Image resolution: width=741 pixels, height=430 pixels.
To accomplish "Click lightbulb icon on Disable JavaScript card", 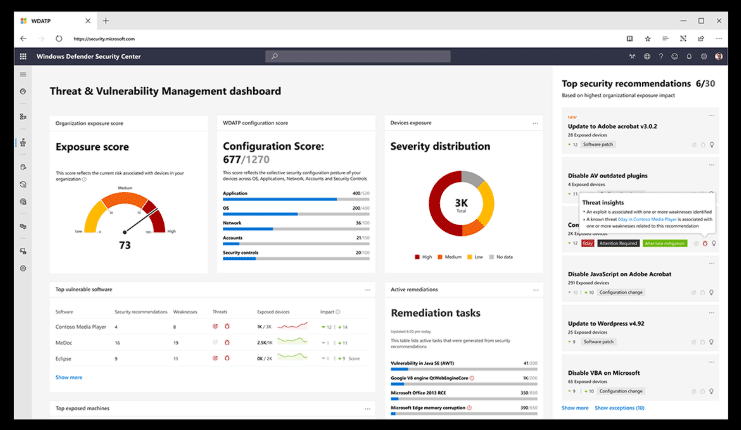I will pos(712,292).
